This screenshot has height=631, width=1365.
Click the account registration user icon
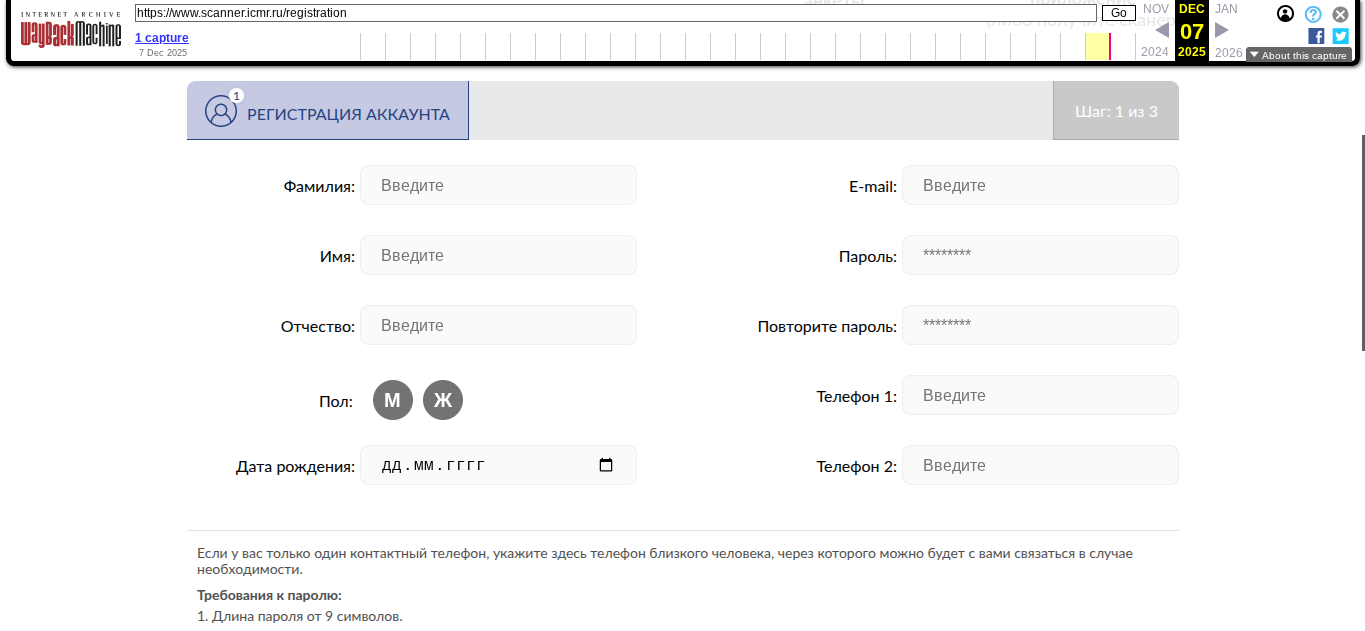pyautogui.click(x=221, y=111)
